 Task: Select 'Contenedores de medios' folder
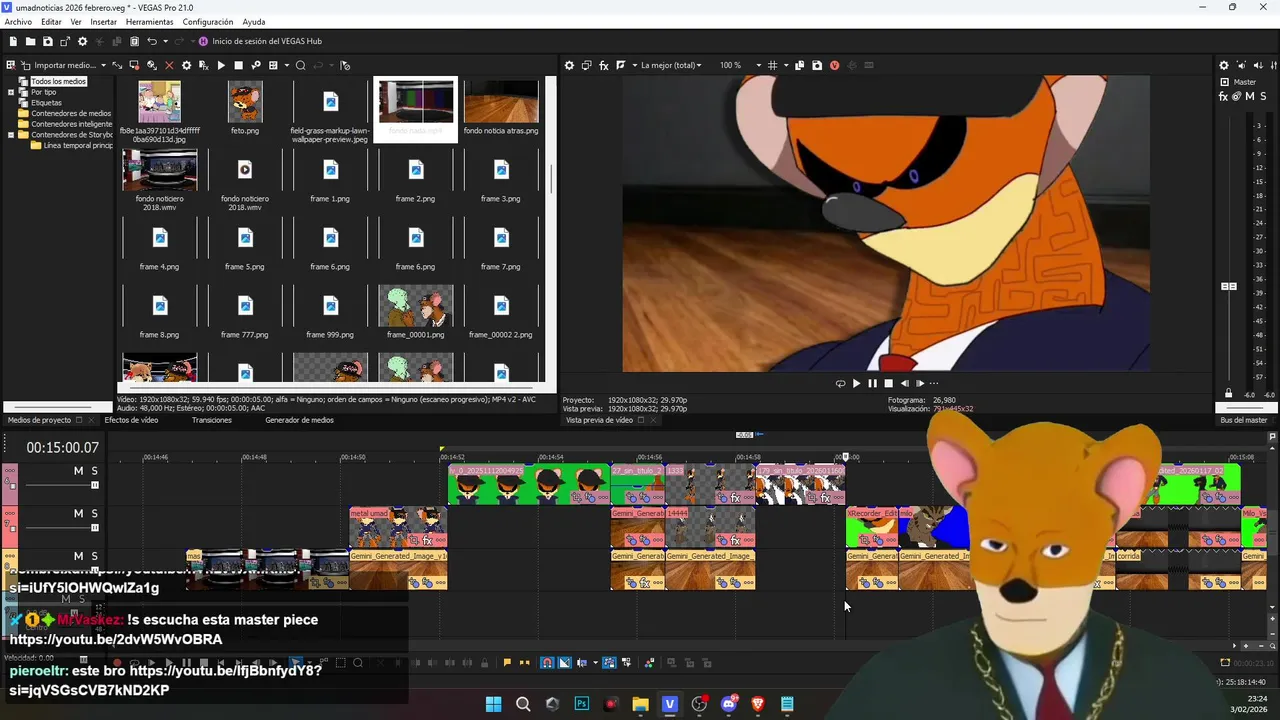pyautogui.click(x=71, y=113)
